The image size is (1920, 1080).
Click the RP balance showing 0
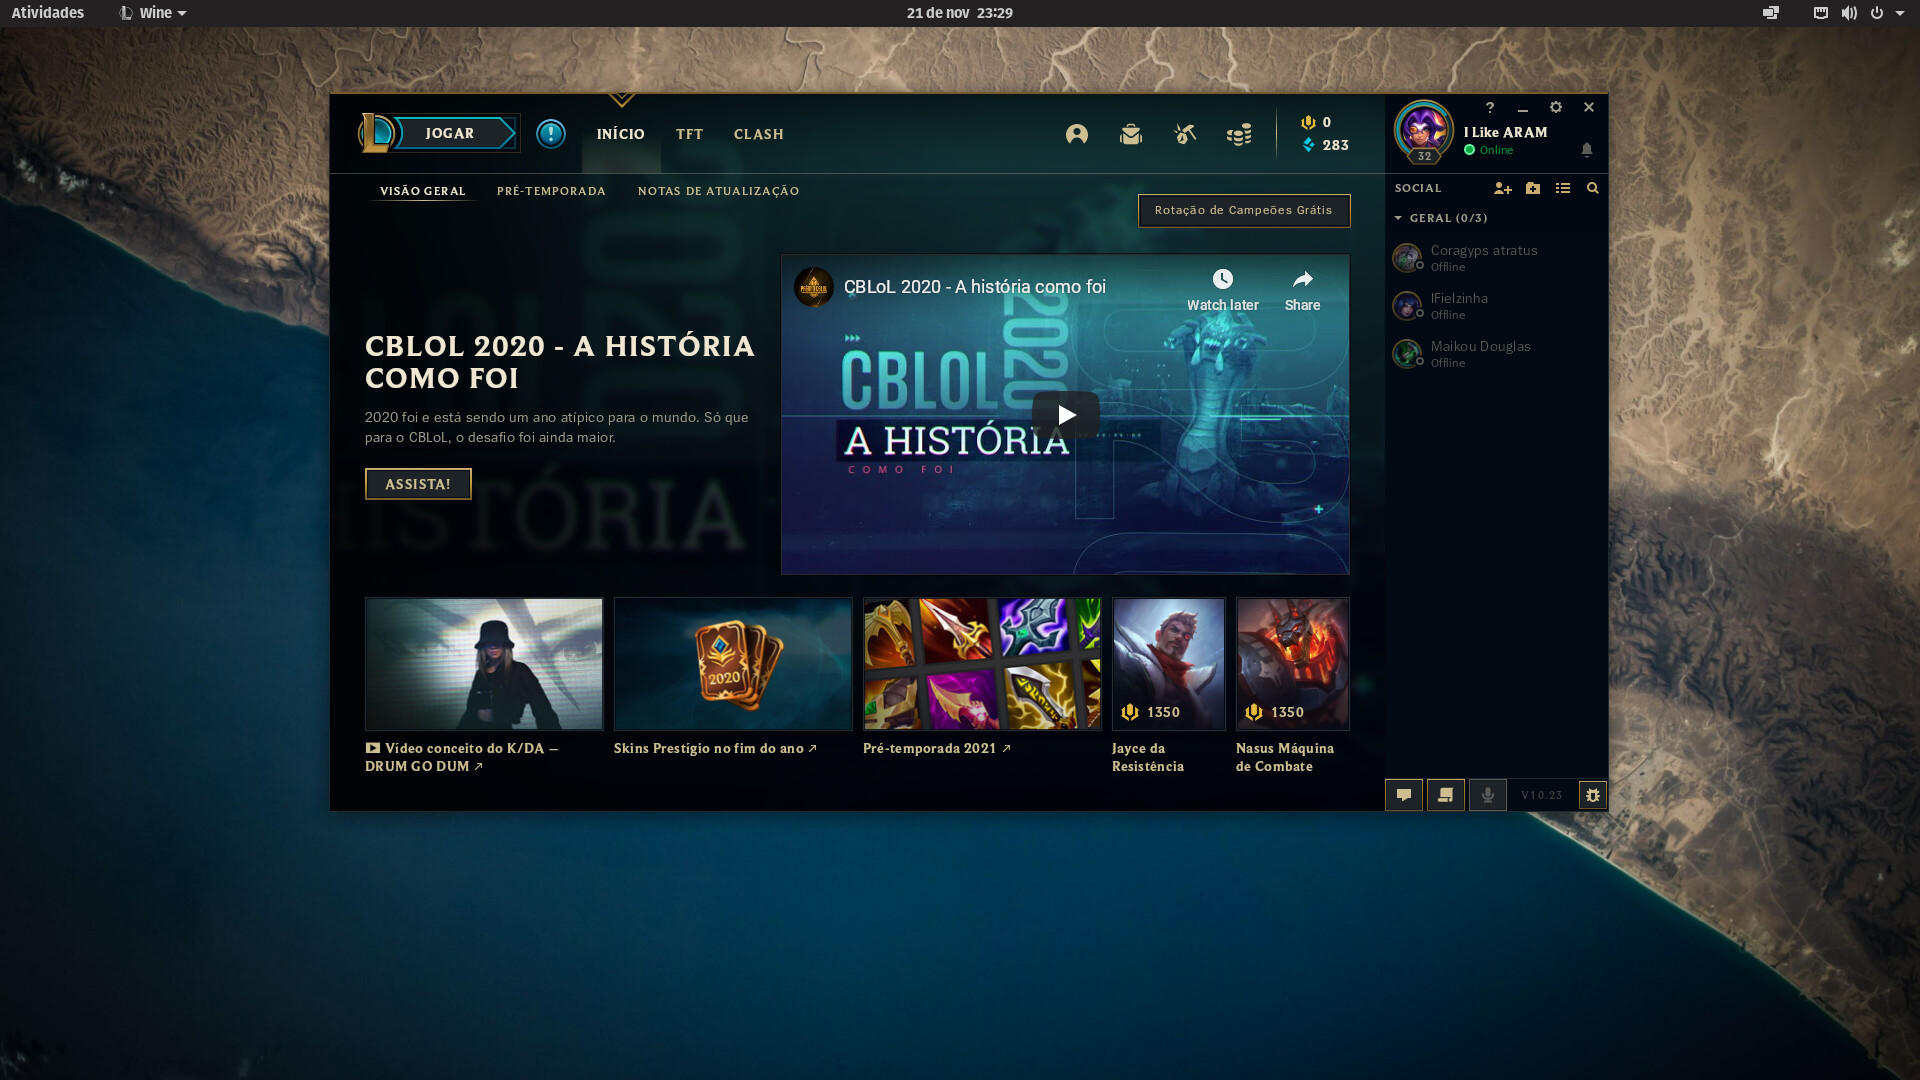[x=1316, y=122]
